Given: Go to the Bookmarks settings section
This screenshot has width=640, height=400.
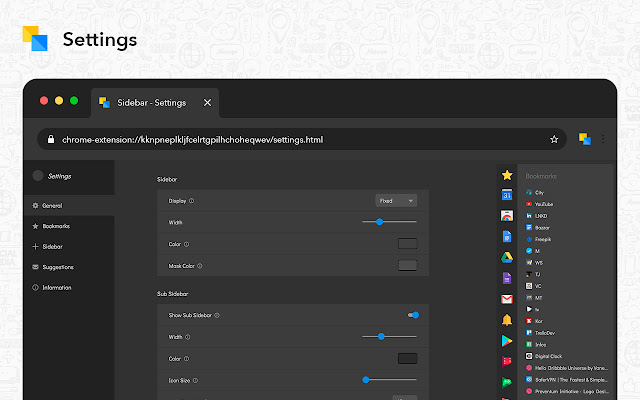Looking at the screenshot, I should click(55, 226).
